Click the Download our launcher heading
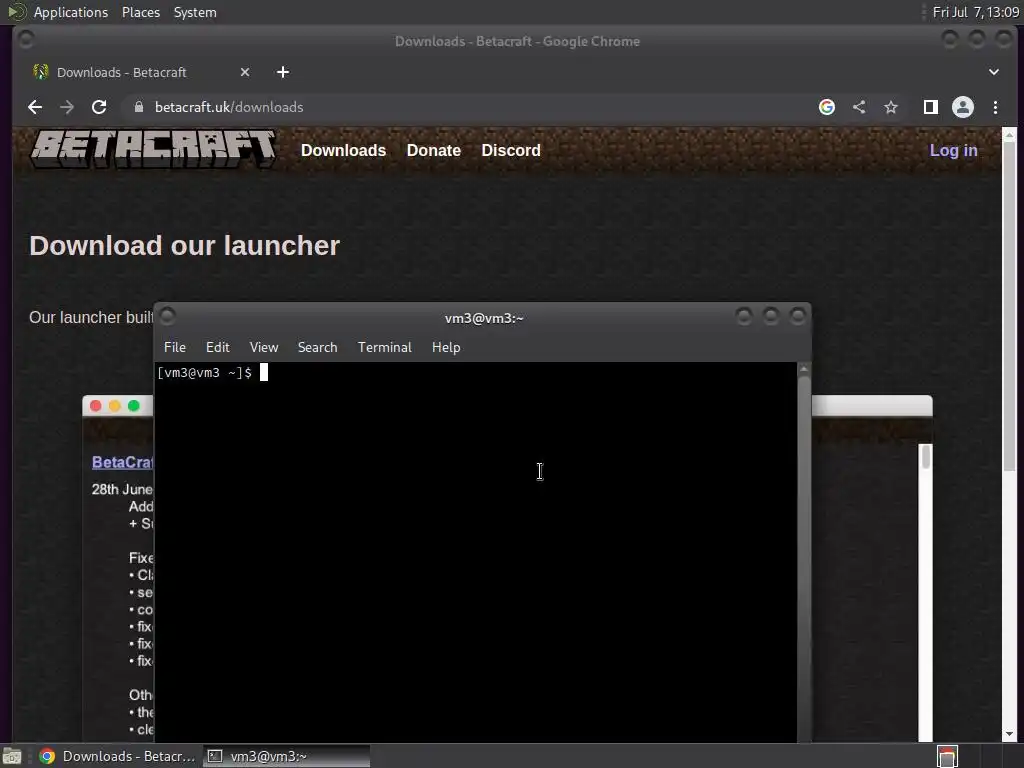The image size is (1024, 768). pos(184,246)
